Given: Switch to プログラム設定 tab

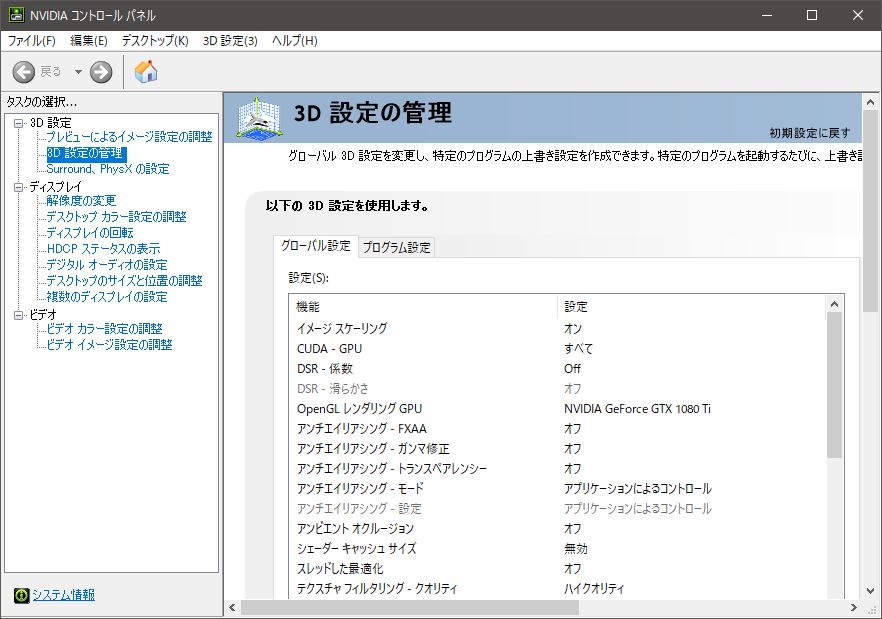Looking at the screenshot, I should [396, 247].
